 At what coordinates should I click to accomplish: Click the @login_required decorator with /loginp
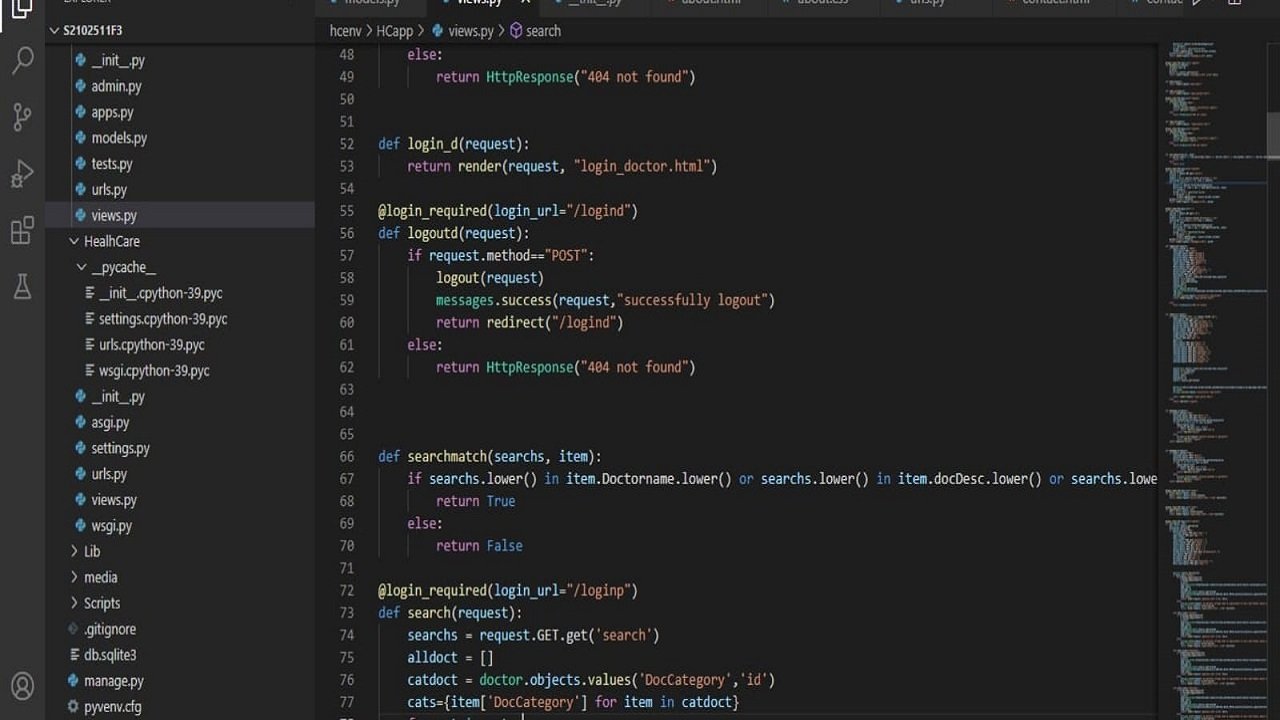508,591
